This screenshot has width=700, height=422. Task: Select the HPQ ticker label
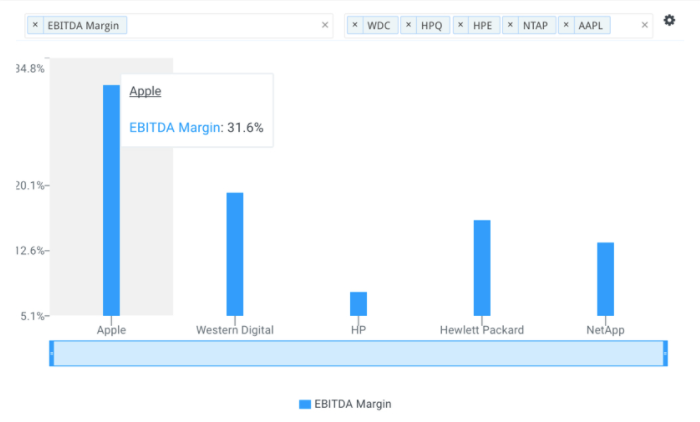431,25
